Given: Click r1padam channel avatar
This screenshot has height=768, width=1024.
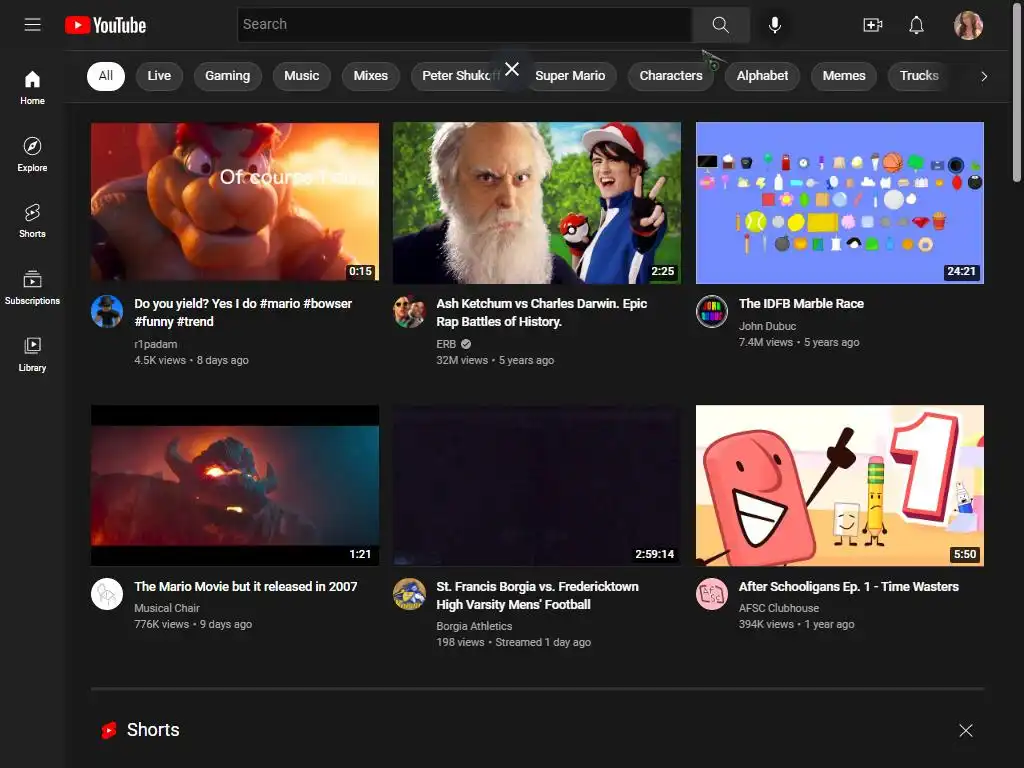Looking at the screenshot, I should [107, 312].
